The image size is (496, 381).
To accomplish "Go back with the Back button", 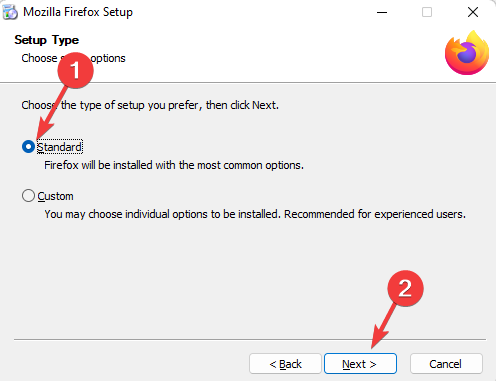I will [285, 364].
